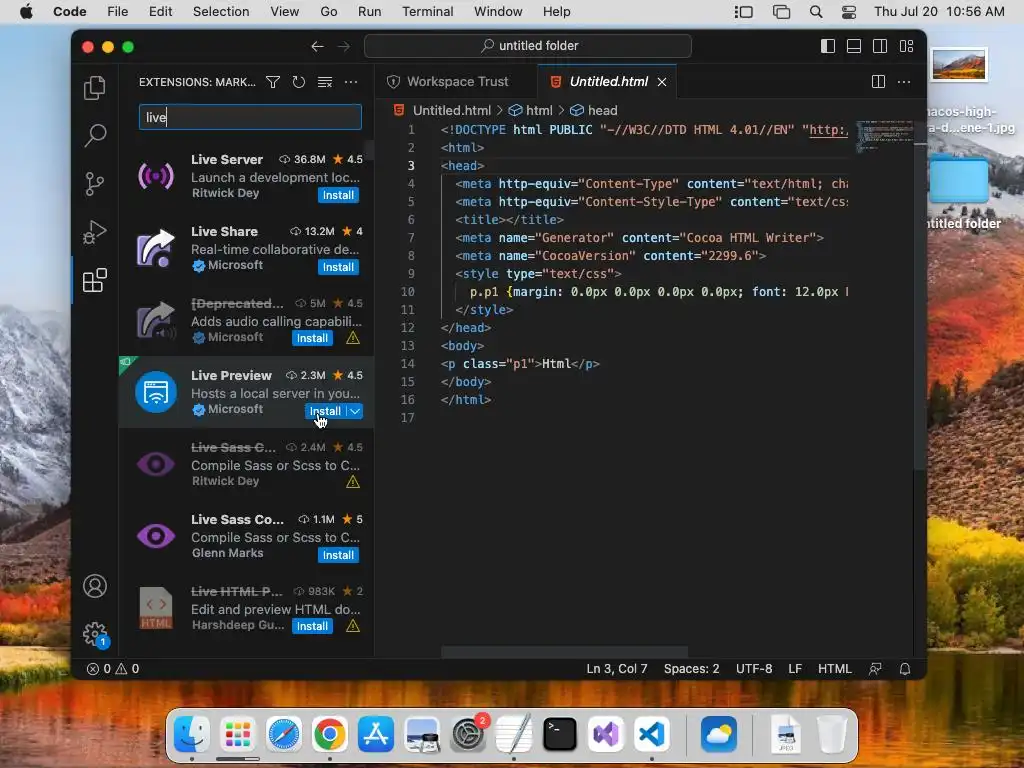Screen dimensions: 1024x768
Task: Install Live Server extension
Action: (338, 195)
